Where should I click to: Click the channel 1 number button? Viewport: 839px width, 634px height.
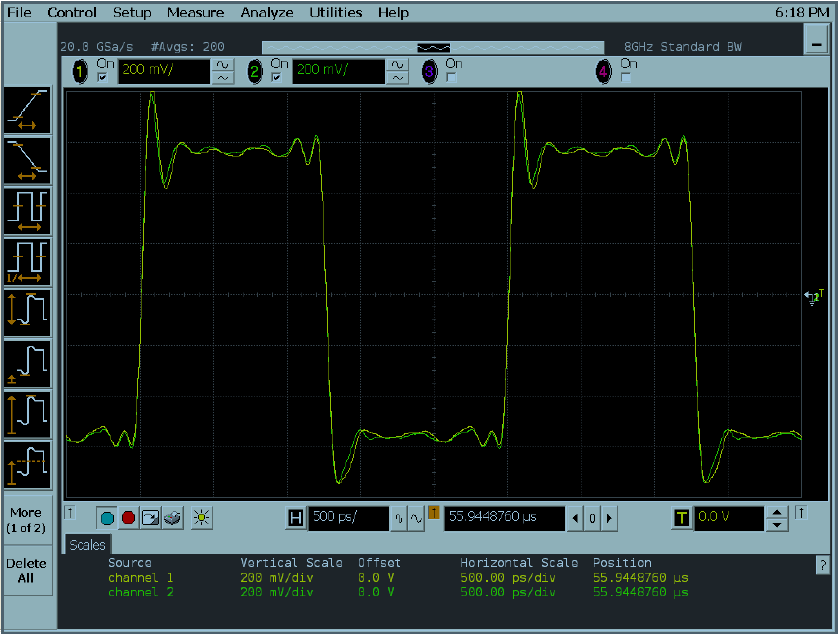pos(80,71)
